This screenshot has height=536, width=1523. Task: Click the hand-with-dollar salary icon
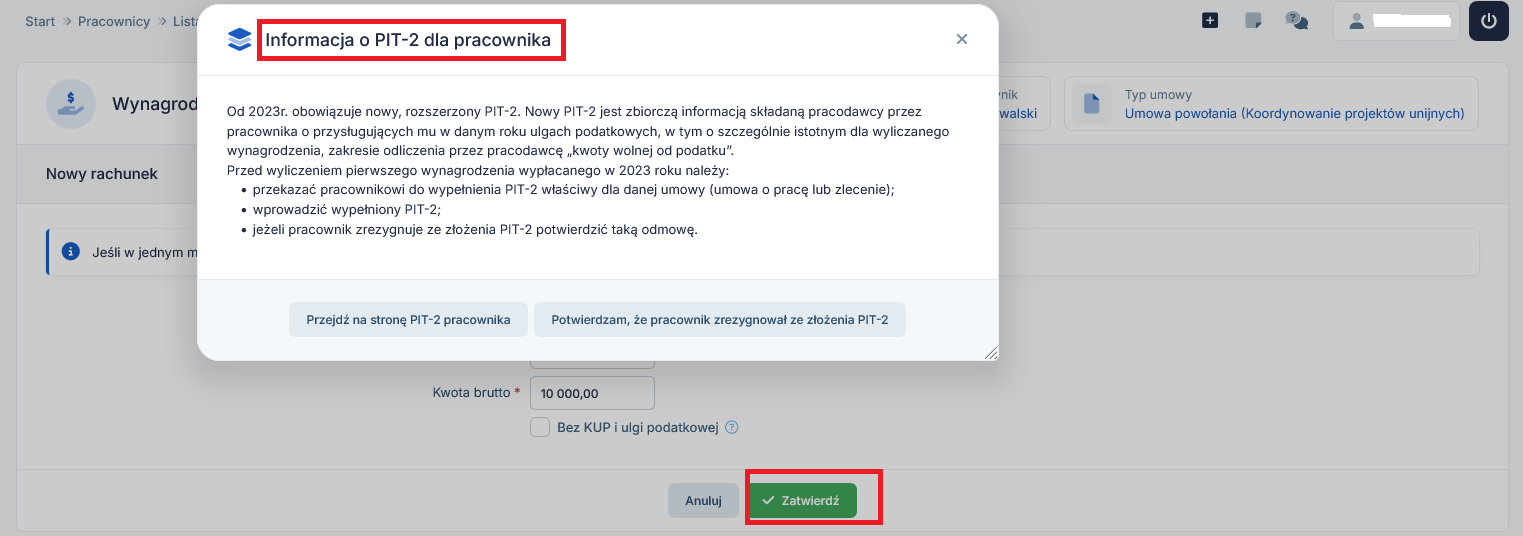(71, 104)
